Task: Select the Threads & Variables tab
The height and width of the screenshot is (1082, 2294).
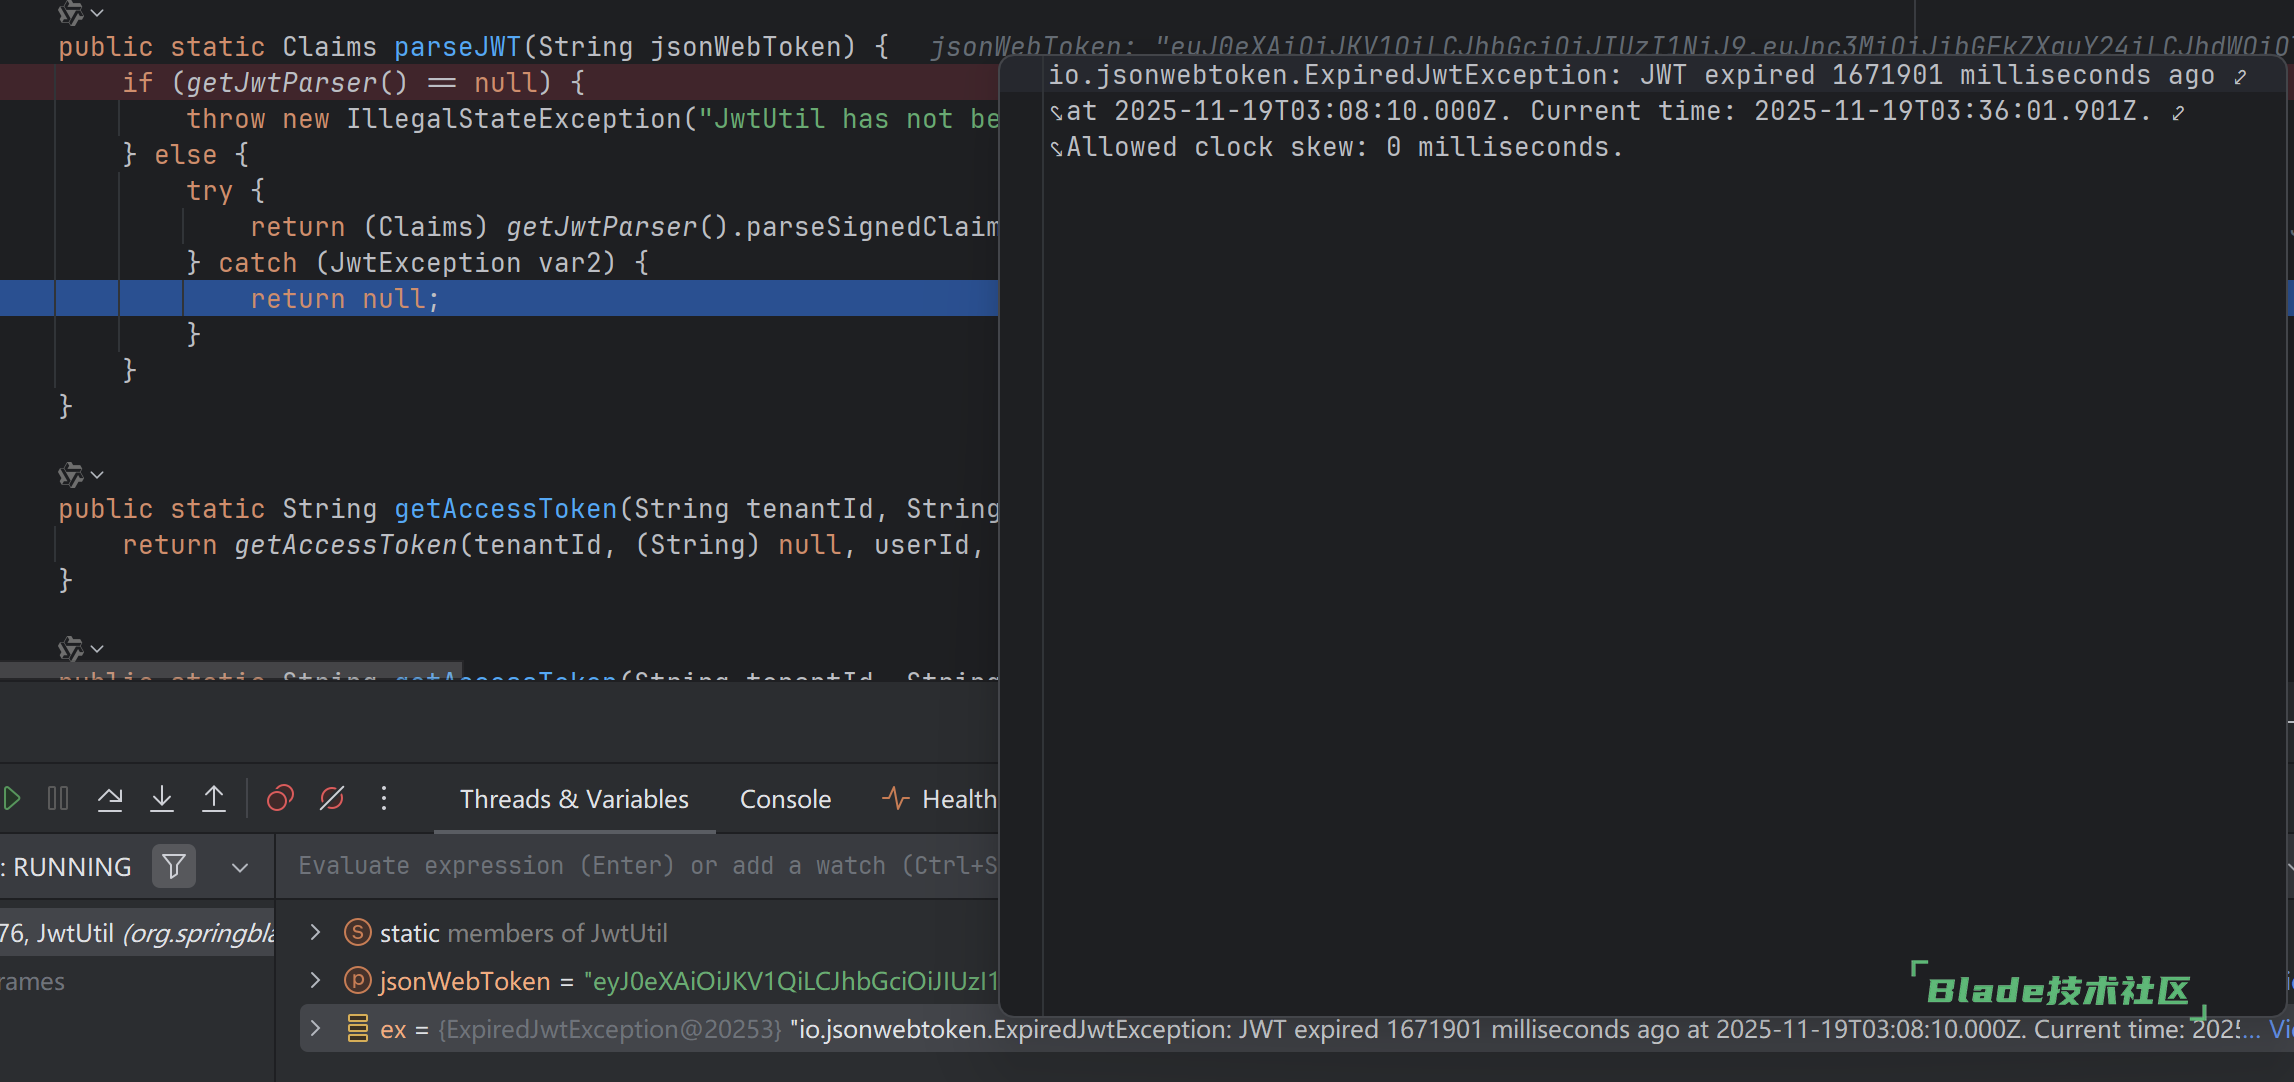Action: [x=574, y=799]
